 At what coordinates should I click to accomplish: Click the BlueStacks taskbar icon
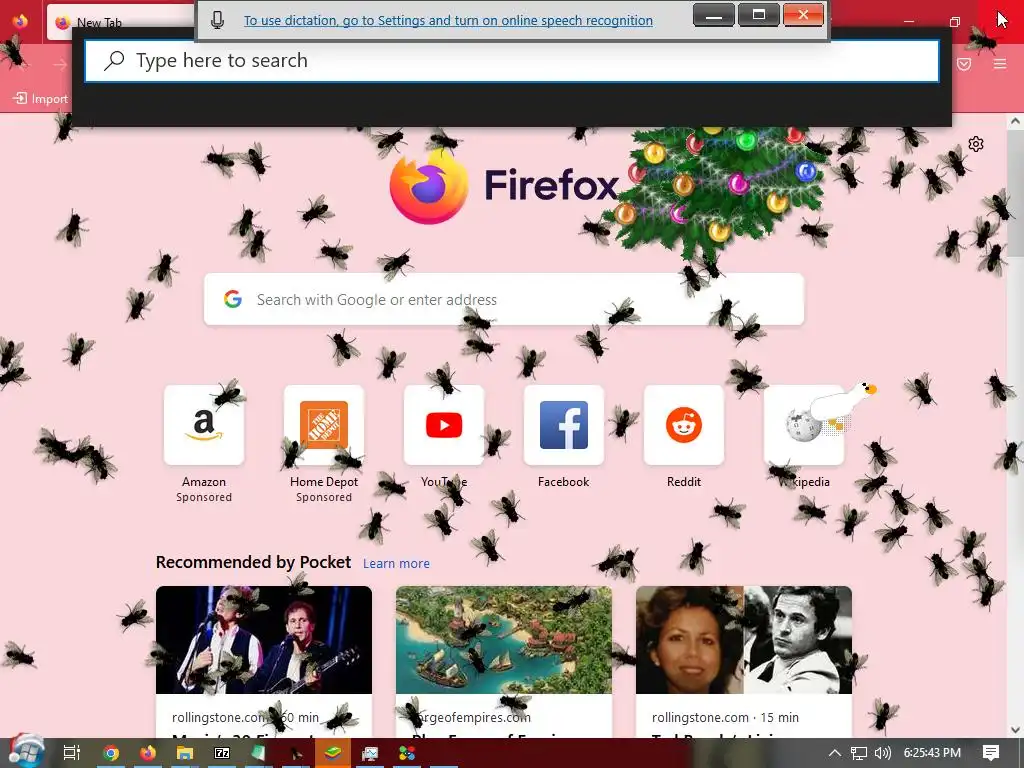[333, 753]
